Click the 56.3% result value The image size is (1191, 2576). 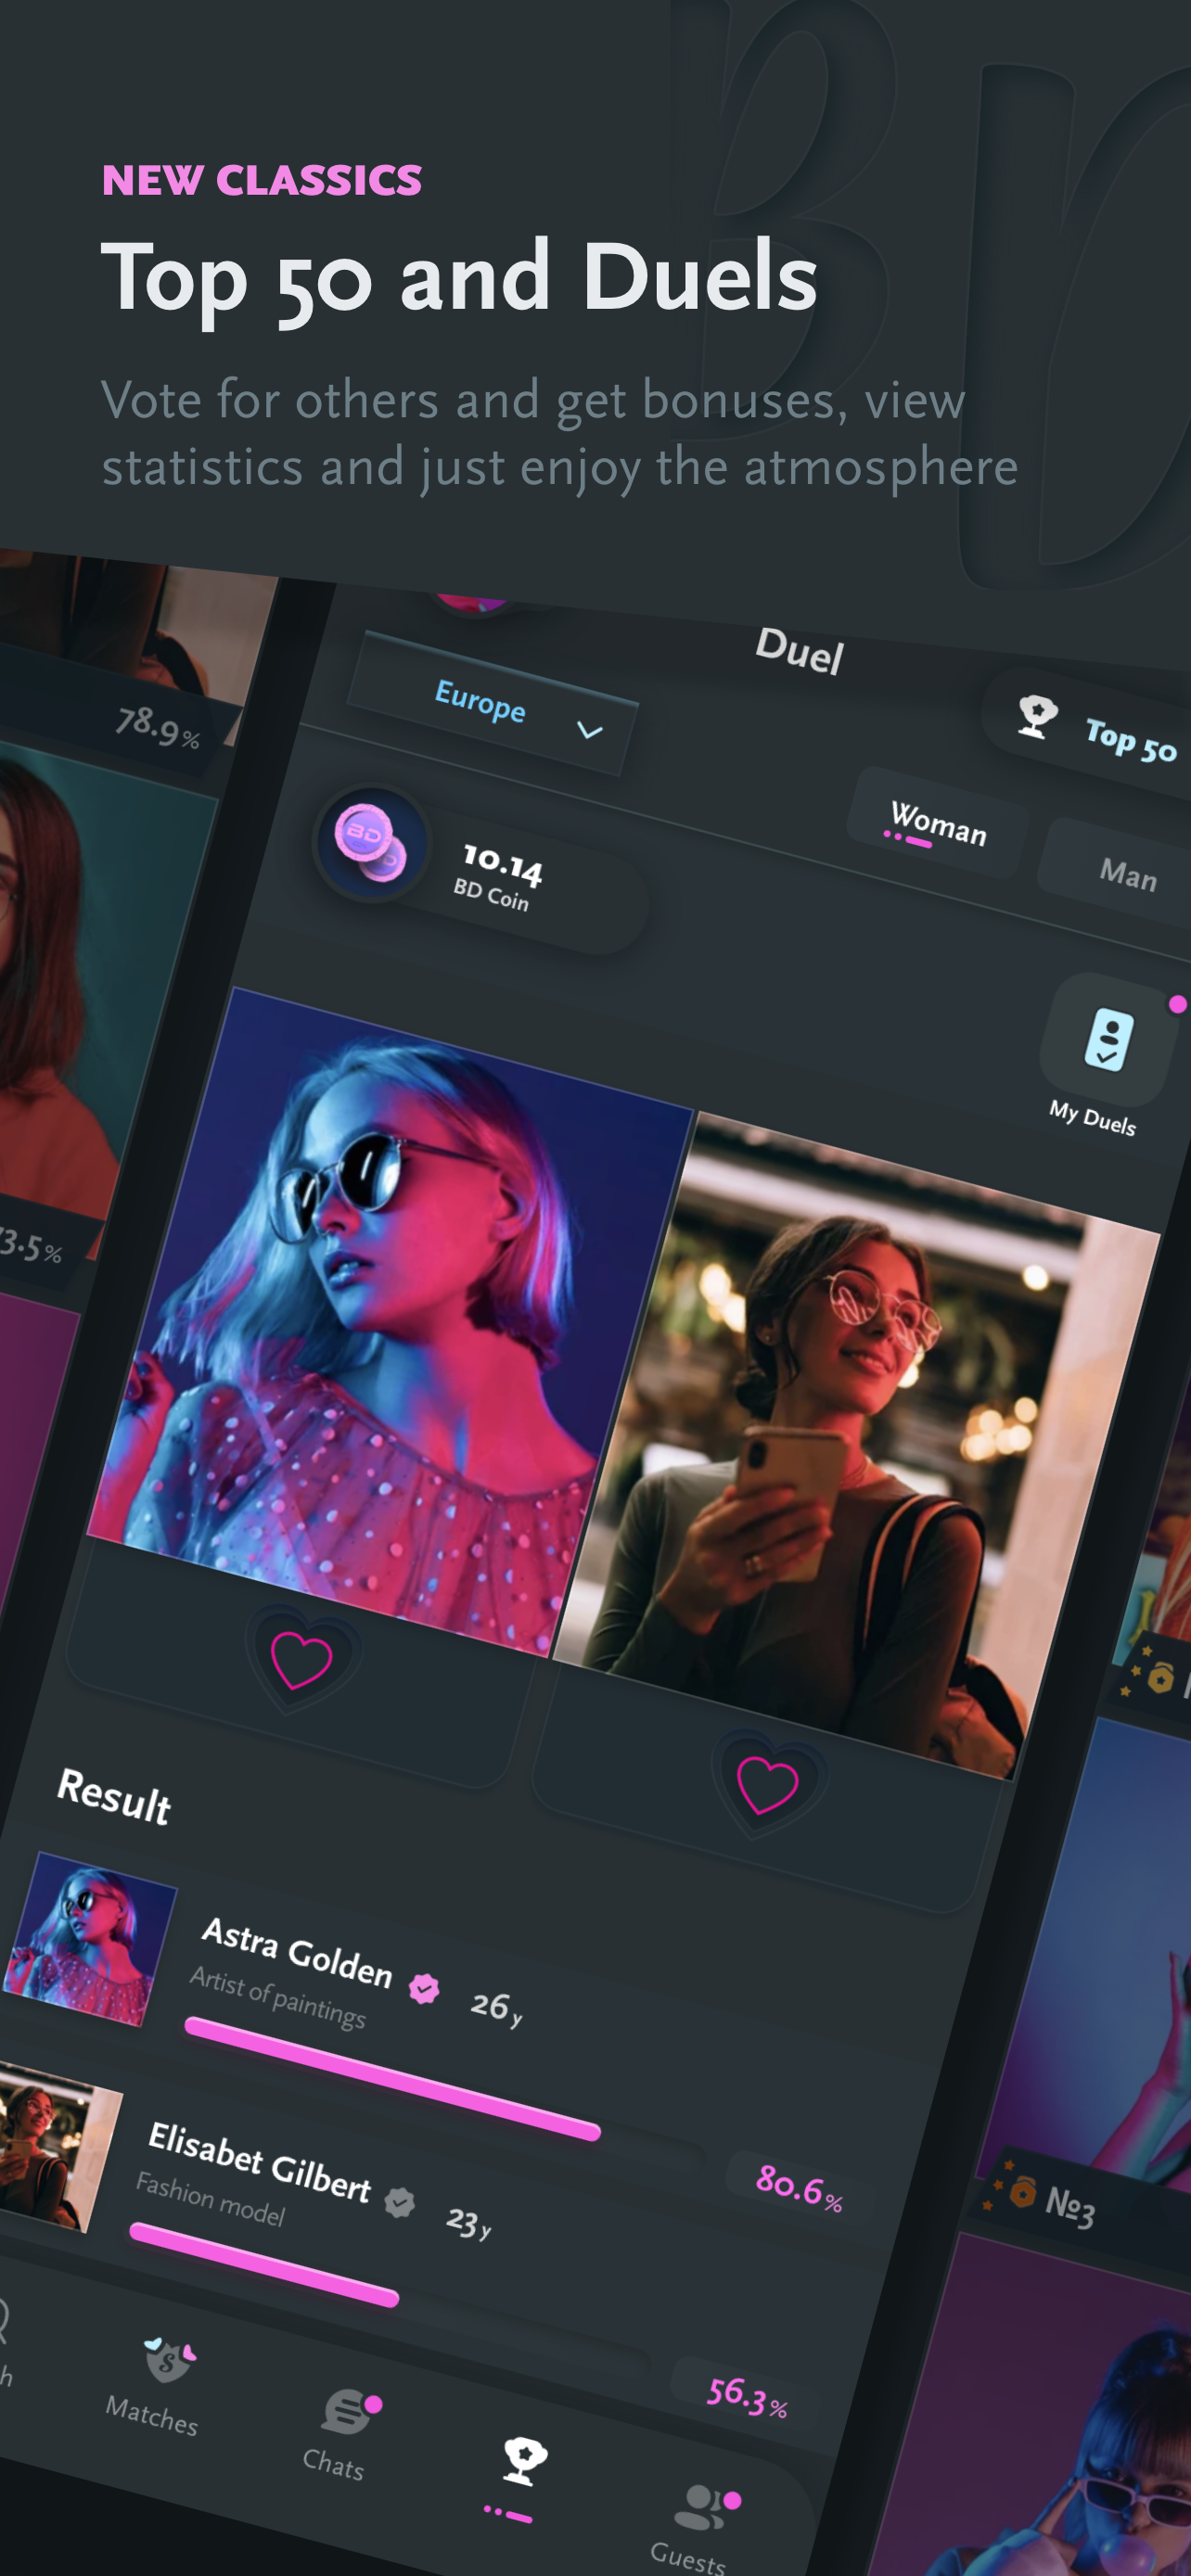tap(746, 2396)
